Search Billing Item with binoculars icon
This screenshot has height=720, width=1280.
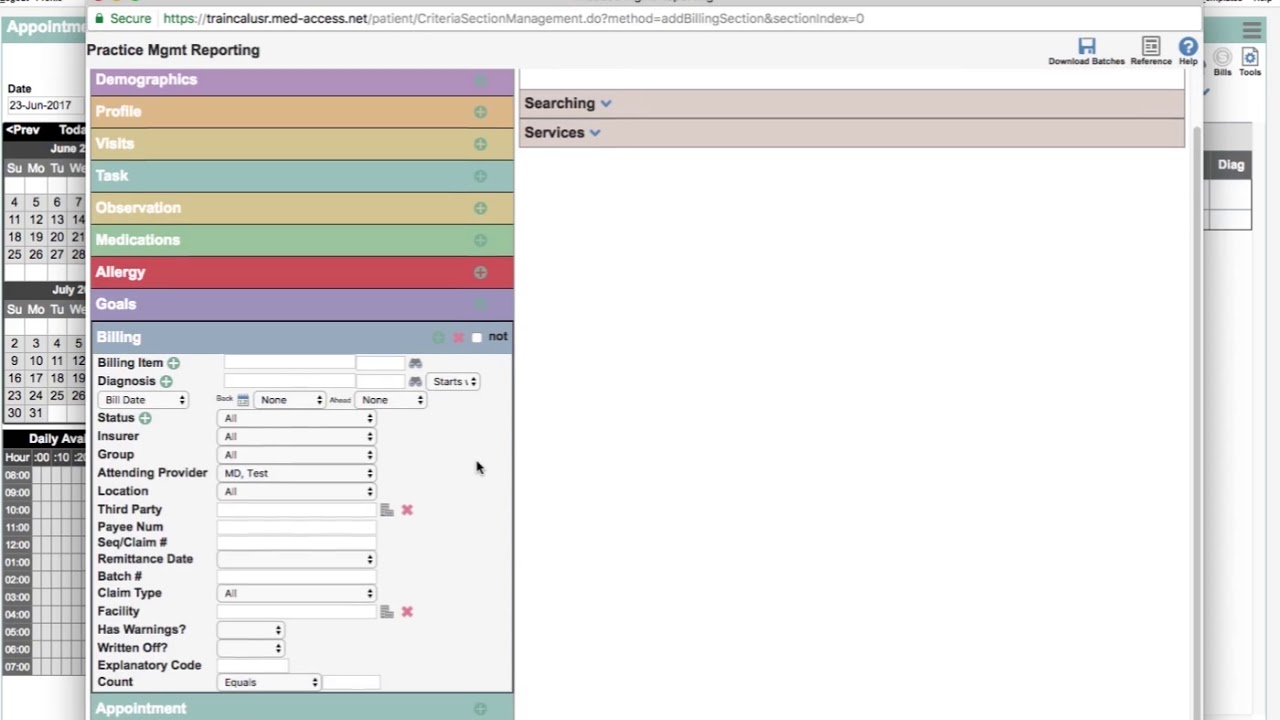click(415, 363)
